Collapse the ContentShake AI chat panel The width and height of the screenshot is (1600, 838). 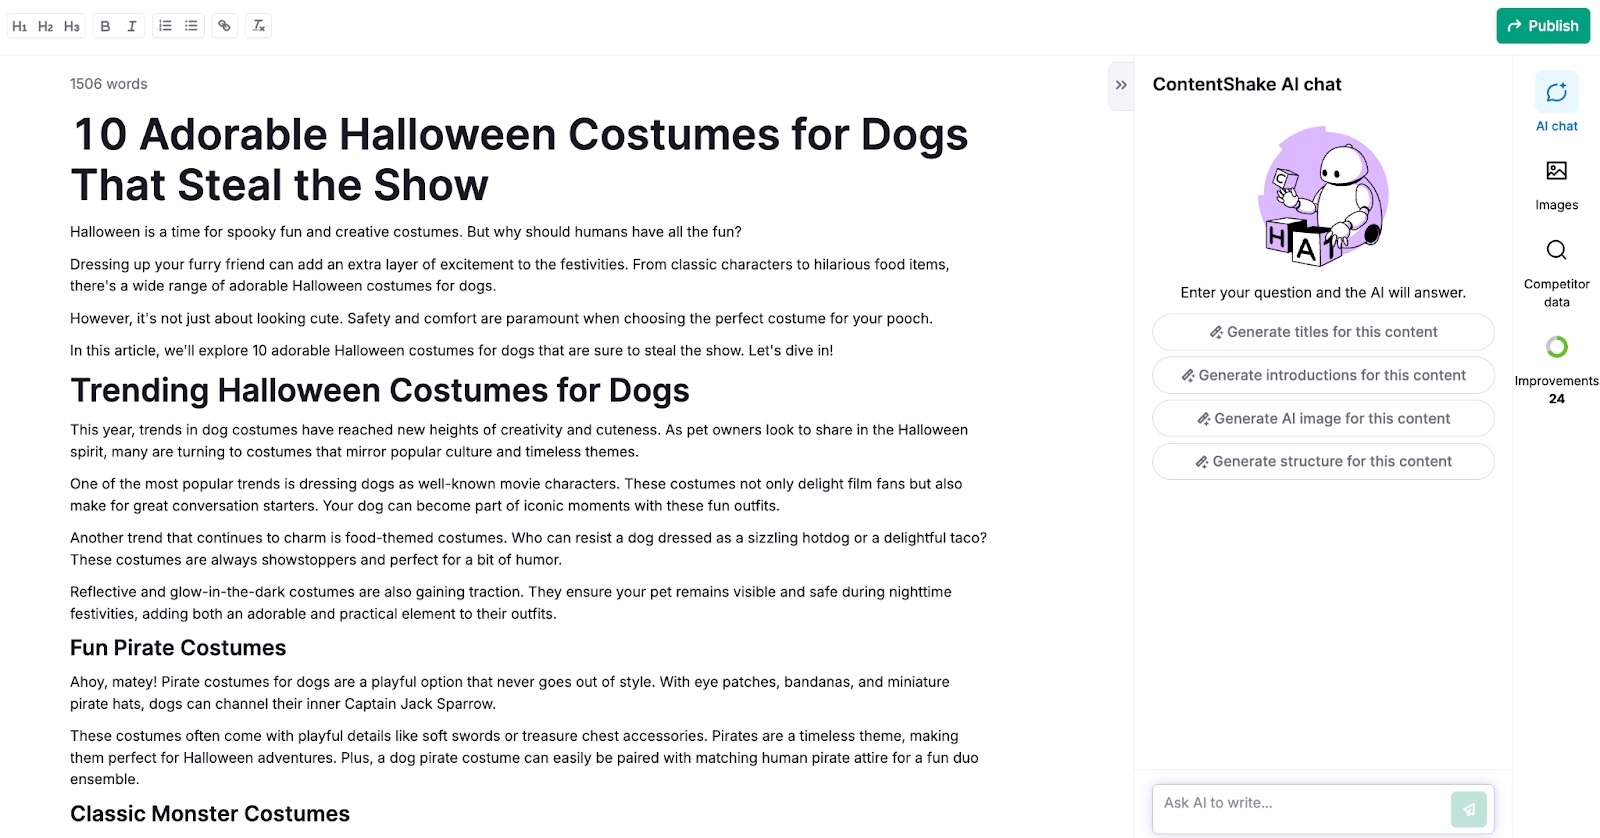coord(1121,85)
